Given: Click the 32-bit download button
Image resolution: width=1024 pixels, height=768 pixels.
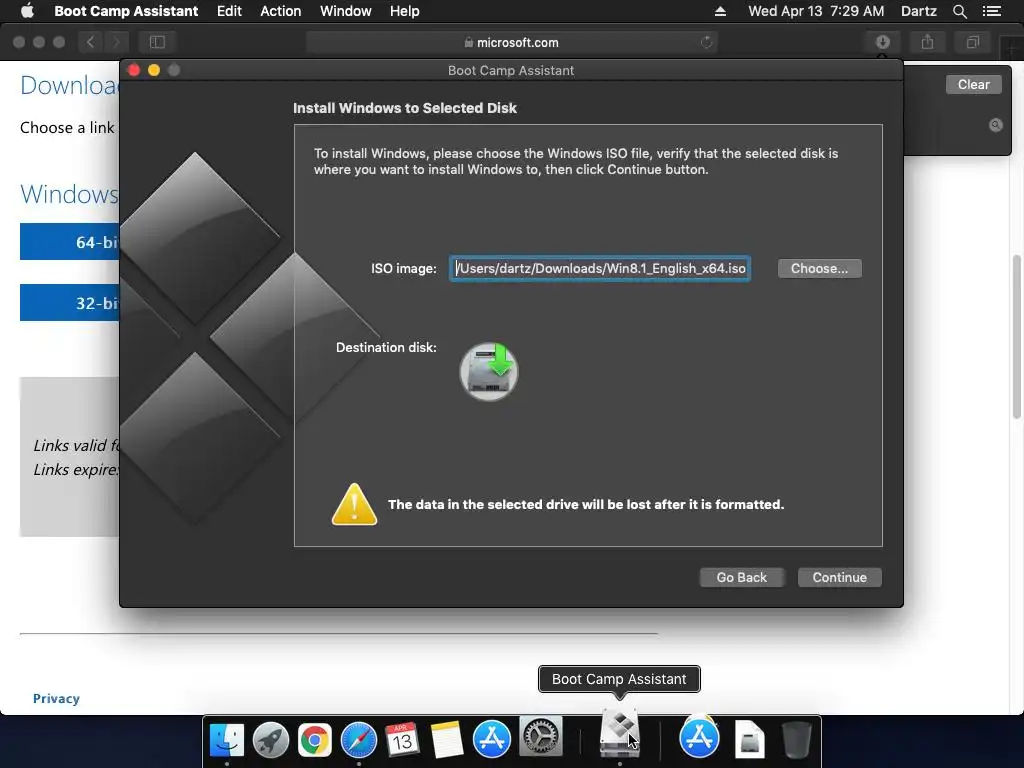Looking at the screenshot, I should pos(70,302).
